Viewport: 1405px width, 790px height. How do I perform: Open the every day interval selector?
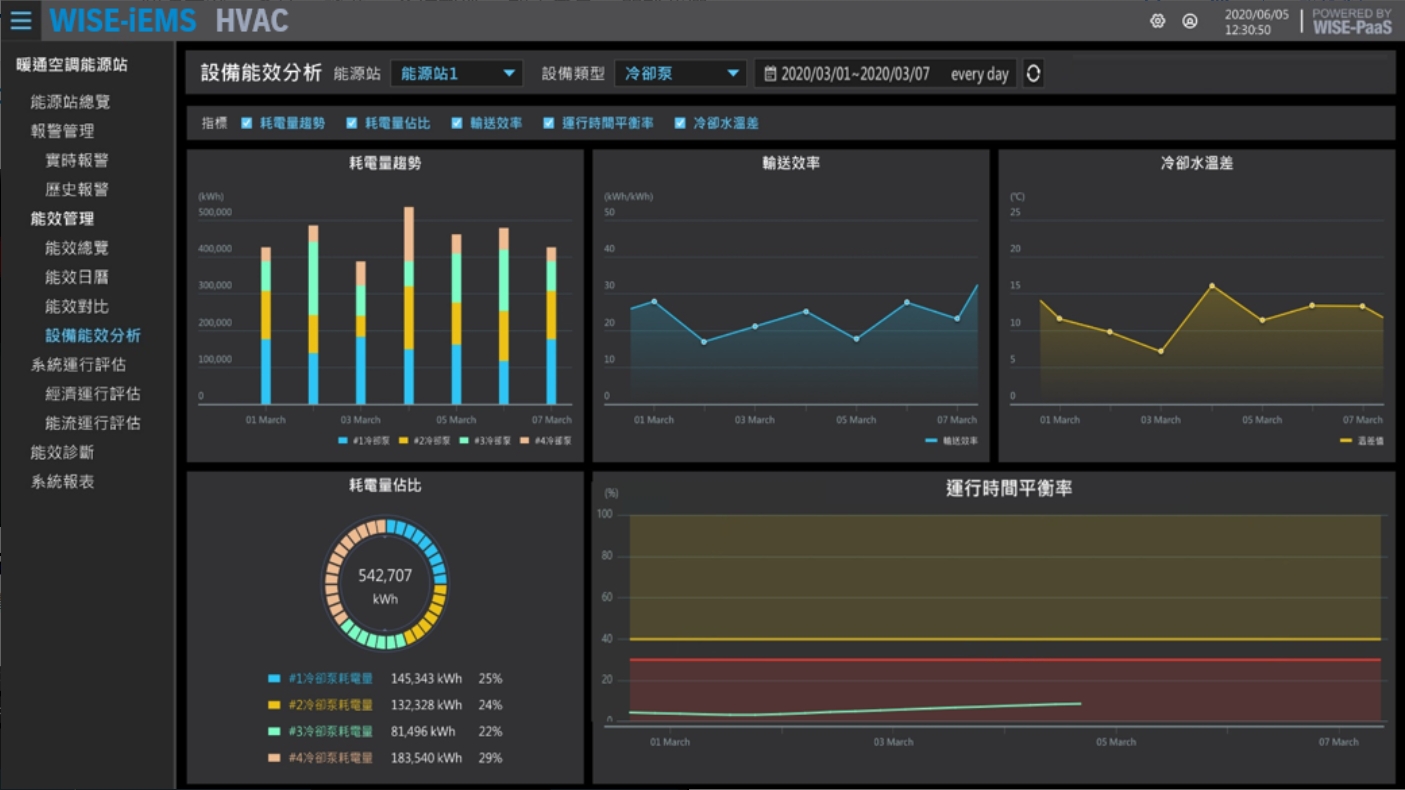980,74
